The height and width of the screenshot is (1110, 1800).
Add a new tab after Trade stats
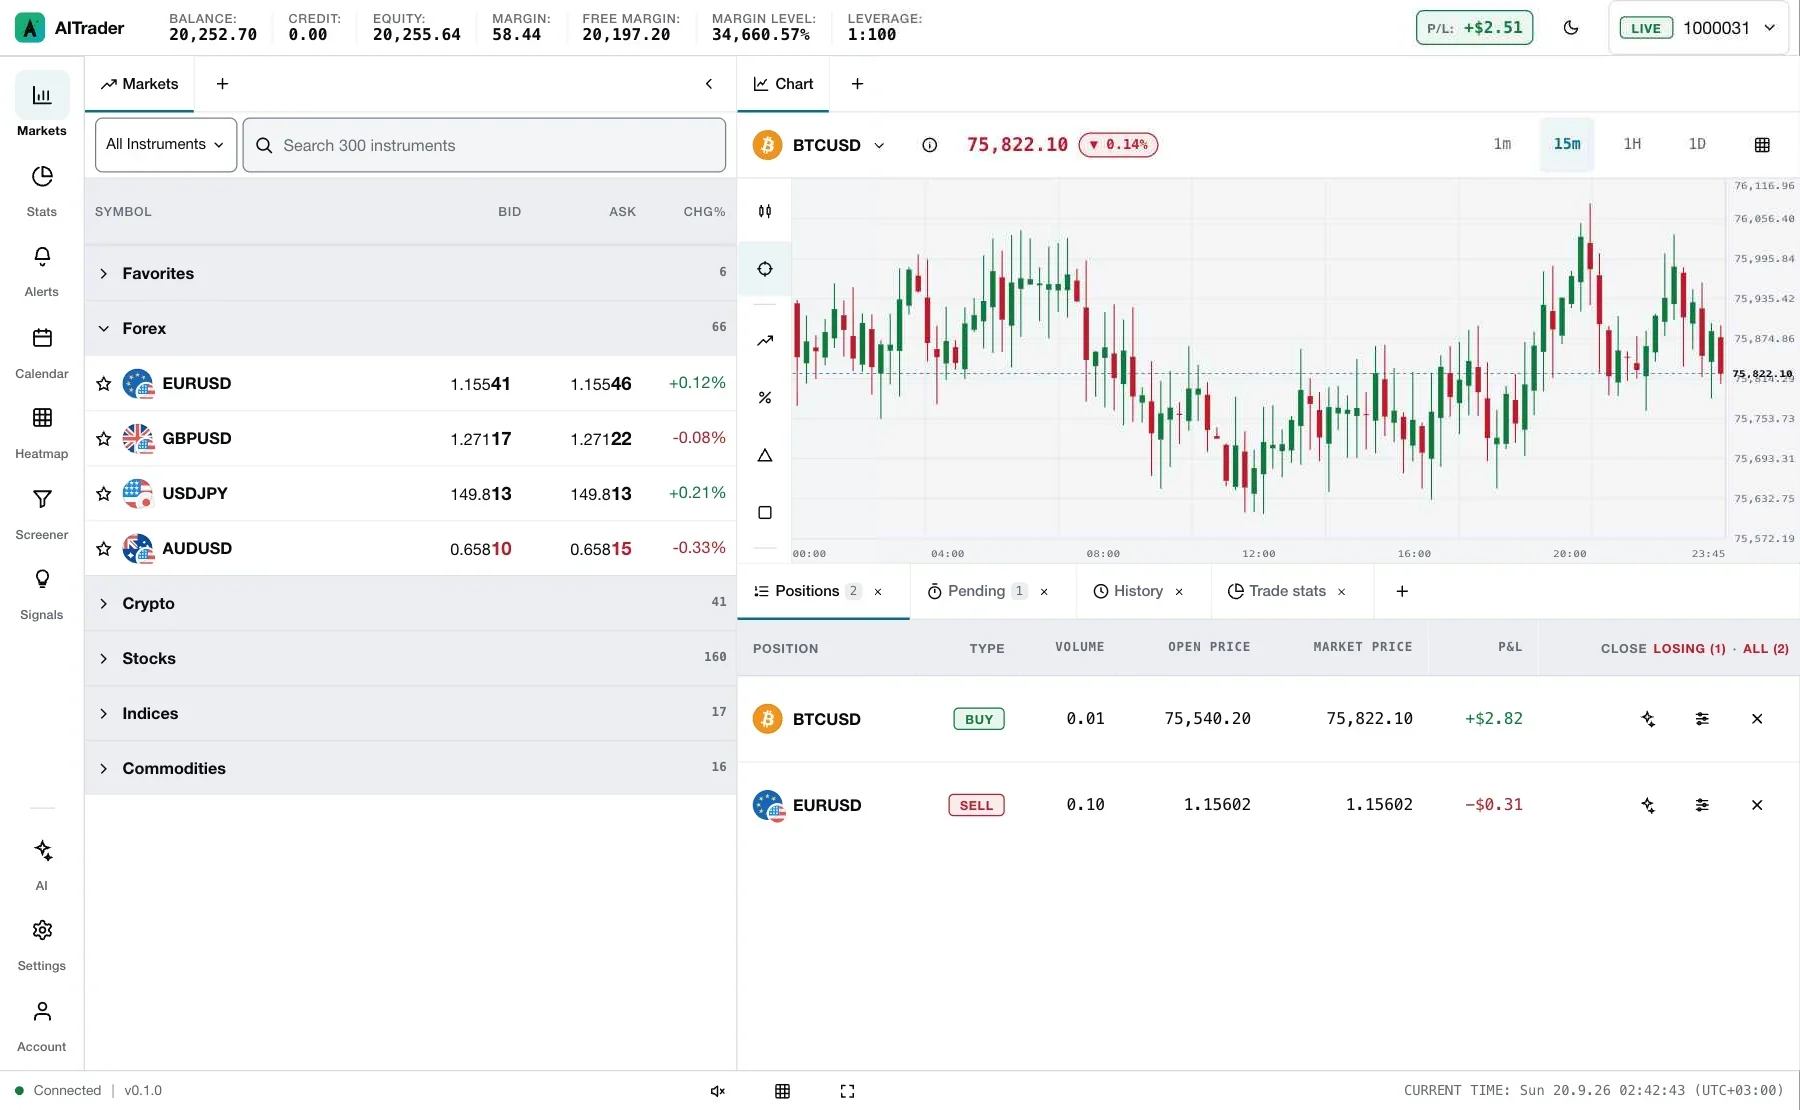coord(1402,591)
